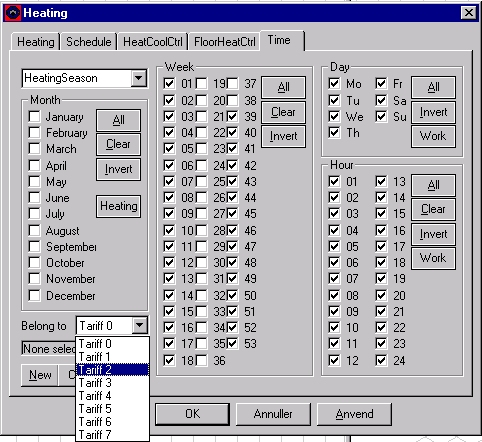Image resolution: width=482 pixels, height=442 pixels.
Task: Select Tariff 2 from the list
Action: pyautogui.click(x=113, y=370)
